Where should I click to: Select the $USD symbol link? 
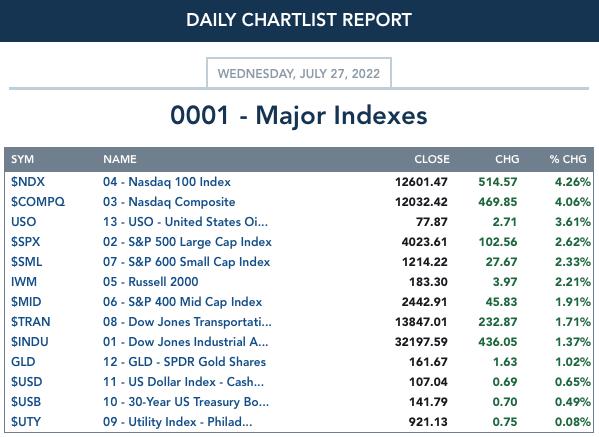(x=27, y=382)
